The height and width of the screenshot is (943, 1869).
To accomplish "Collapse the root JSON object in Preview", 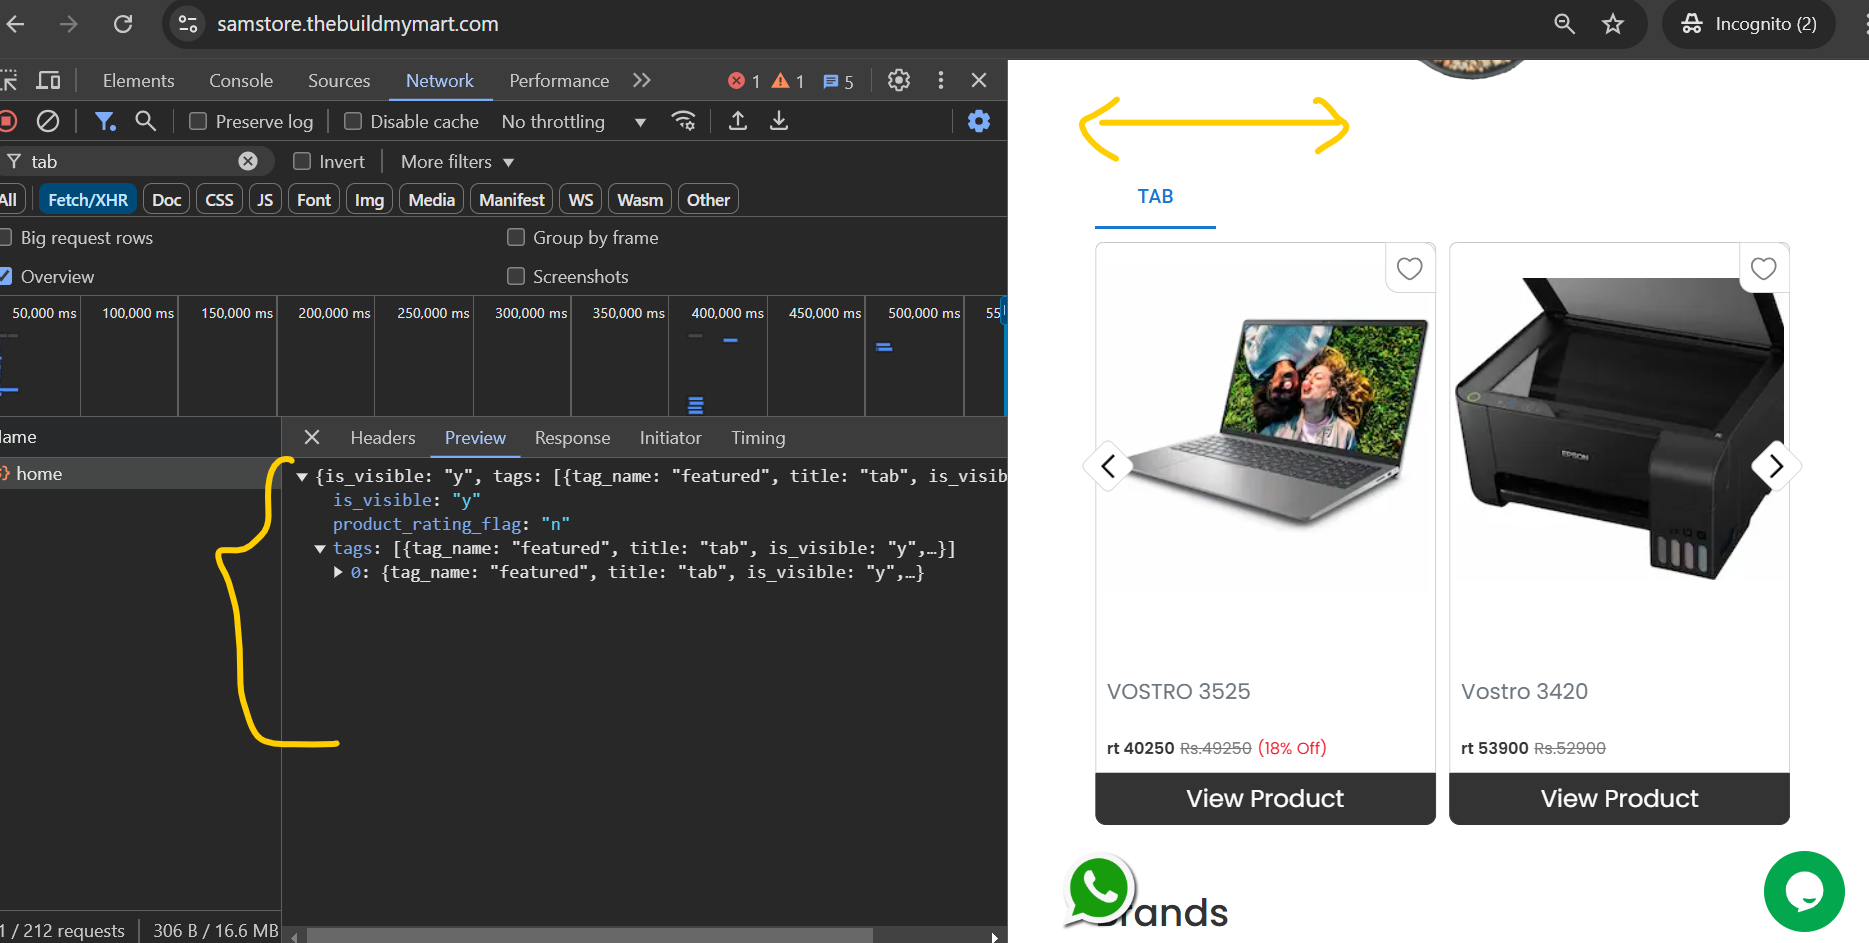I will coord(302,477).
